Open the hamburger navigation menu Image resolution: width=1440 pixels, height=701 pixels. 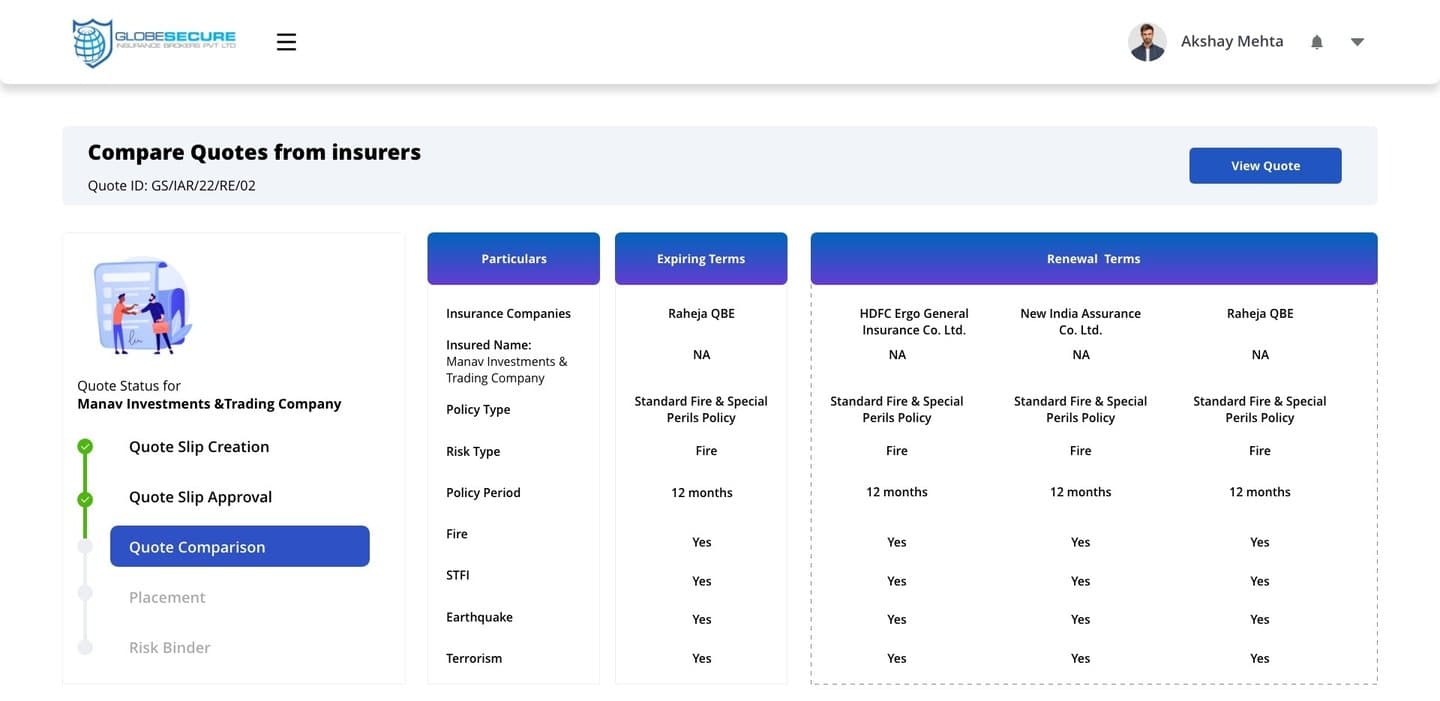[x=286, y=42]
